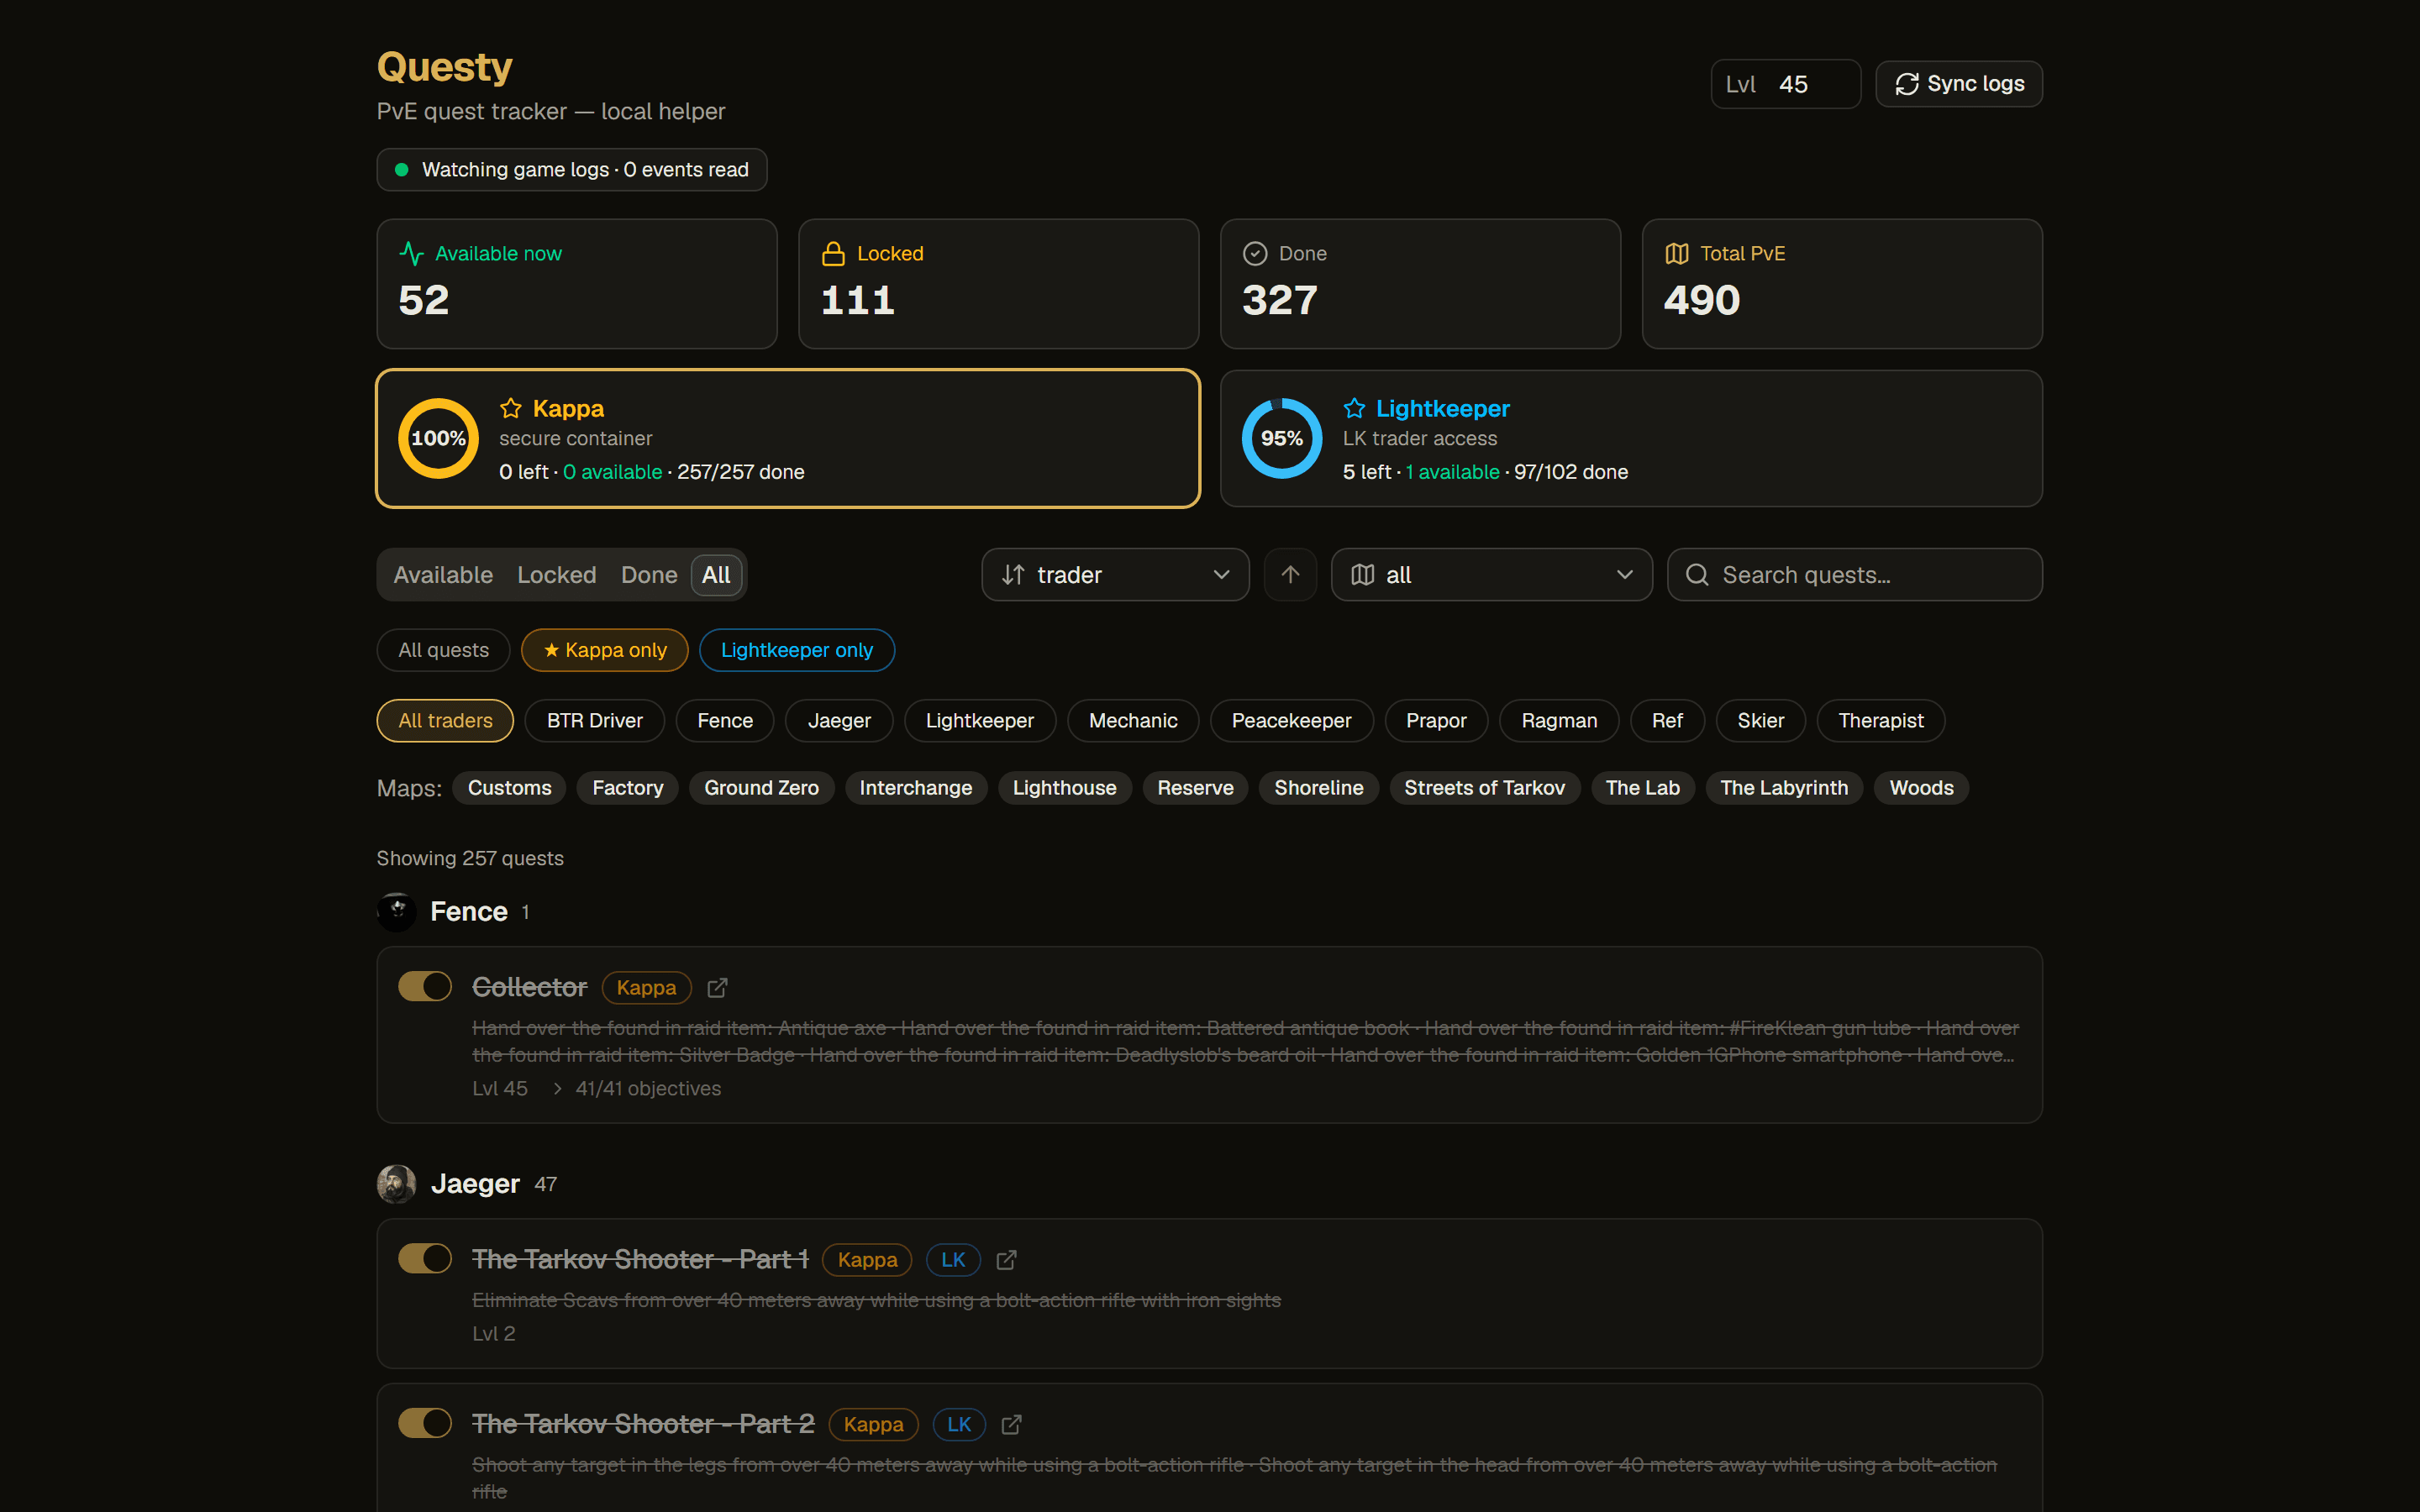Select the All status tab
This screenshot has width=2420, height=1512.
(716, 575)
